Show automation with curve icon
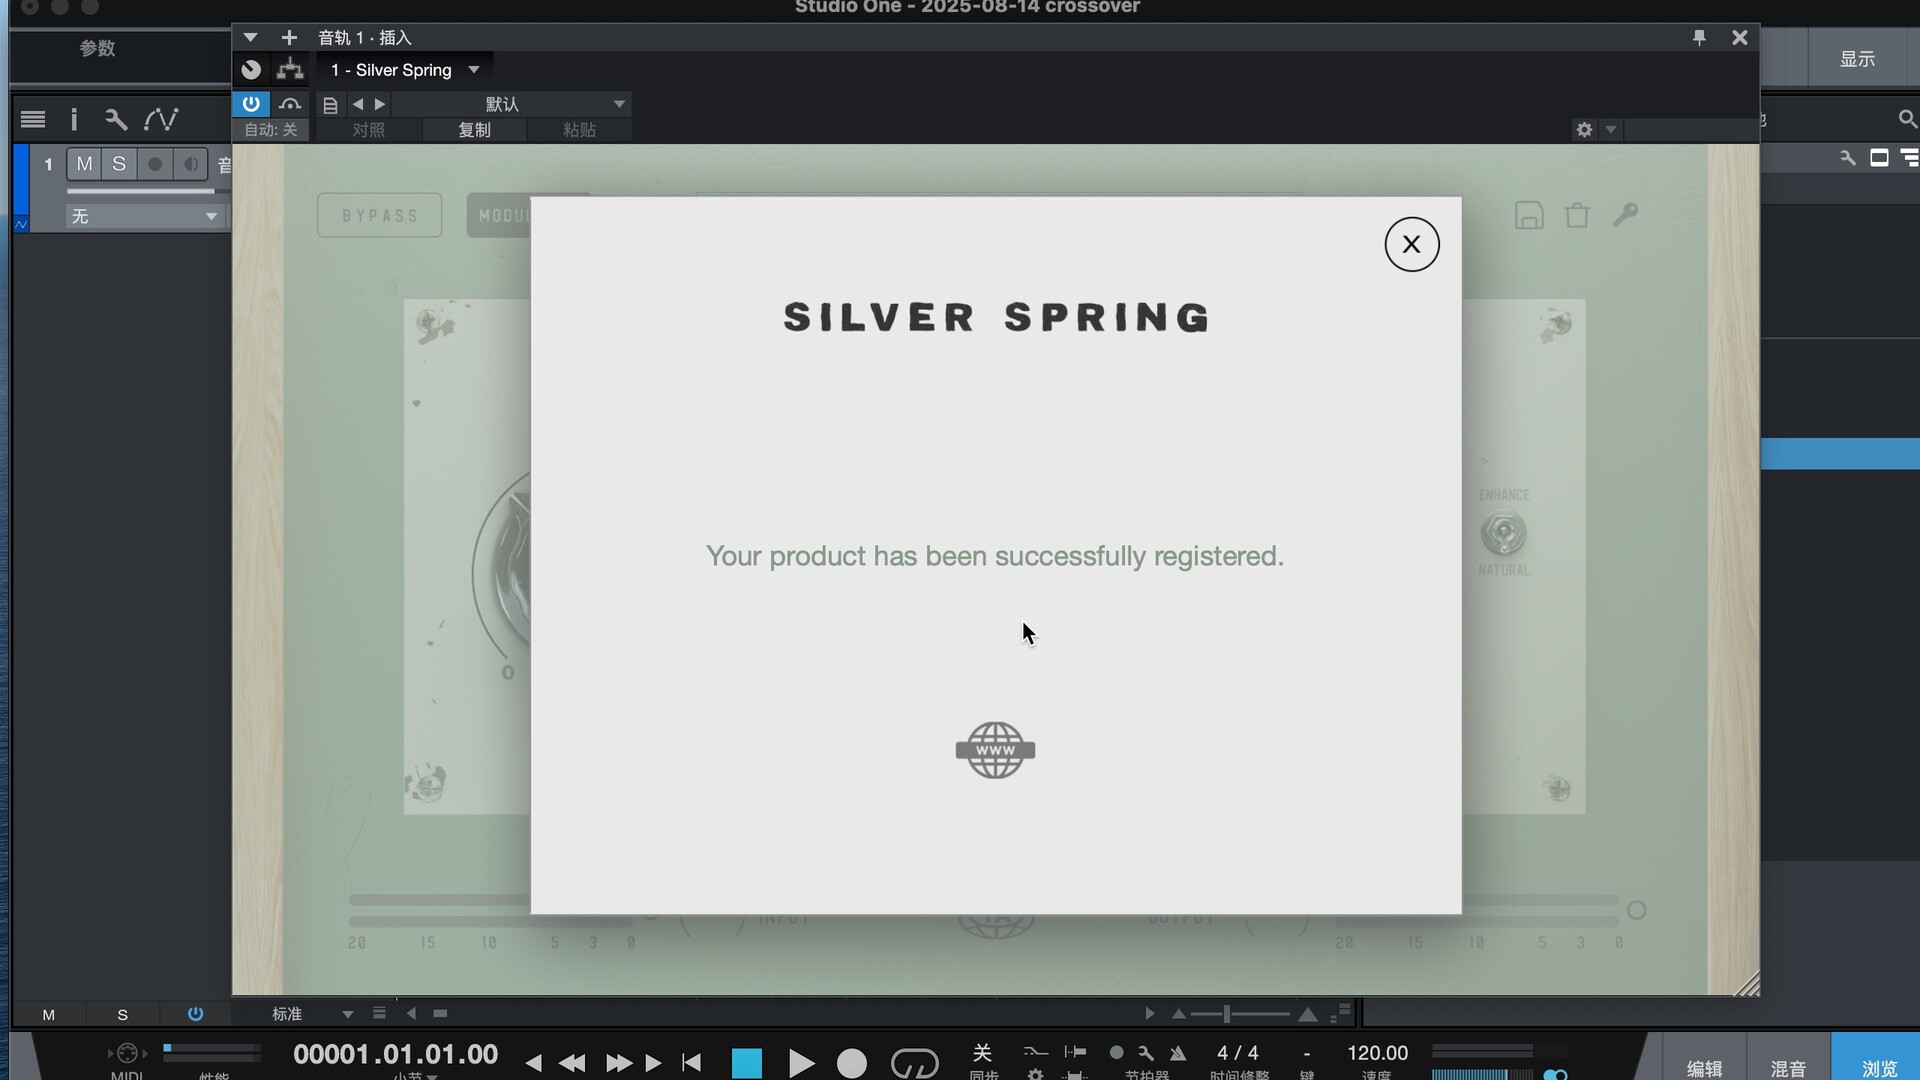This screenshot has height=1080, width=1920. [x=161, y=120]
